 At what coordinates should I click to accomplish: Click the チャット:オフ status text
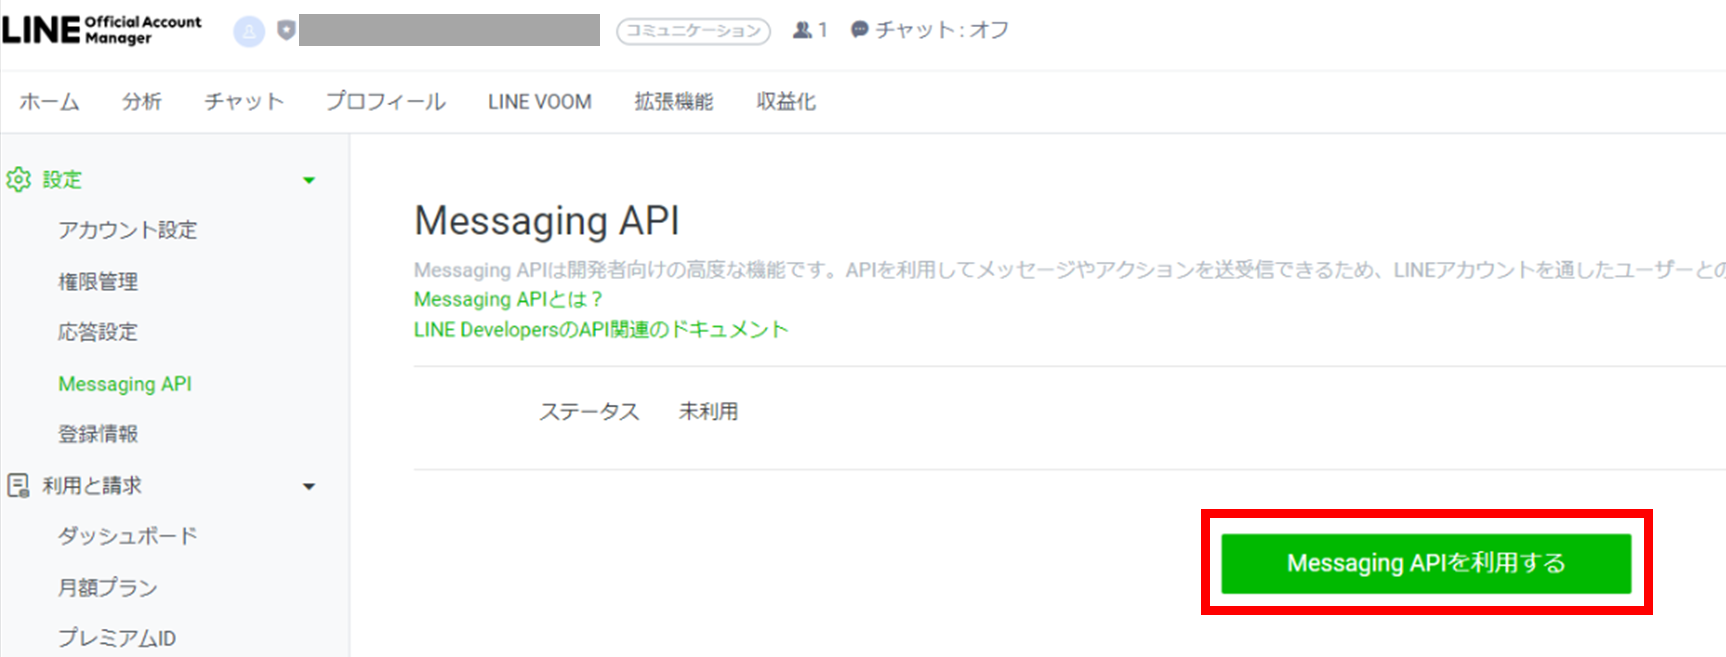pyautogui.click(x=942, y=30)
